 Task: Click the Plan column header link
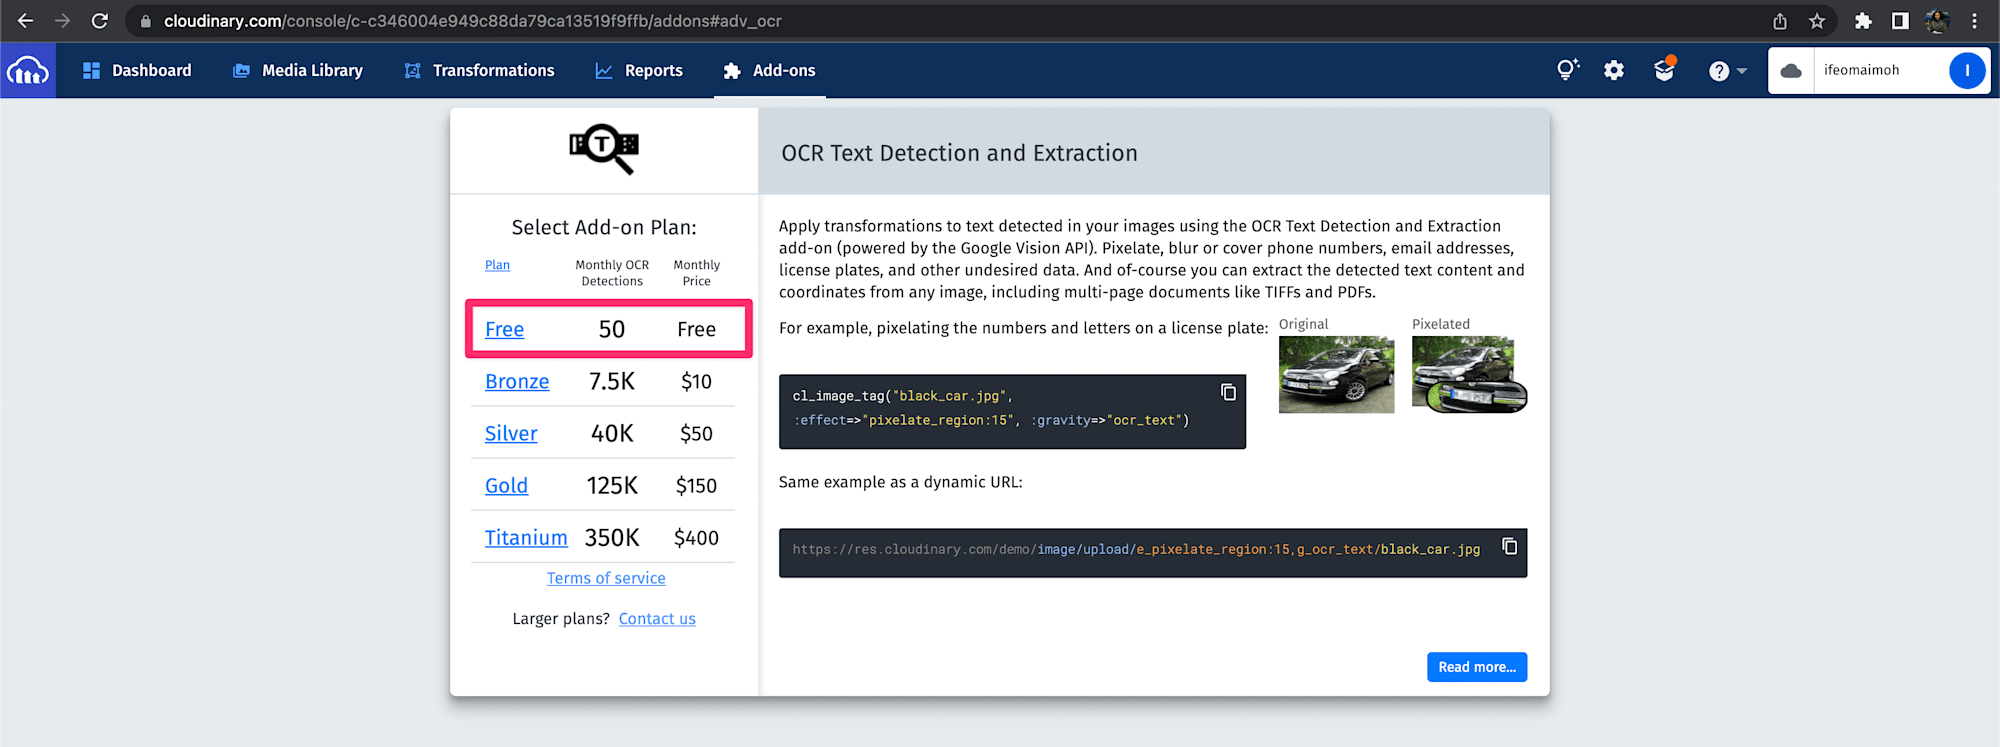click(x=497, y=265)
